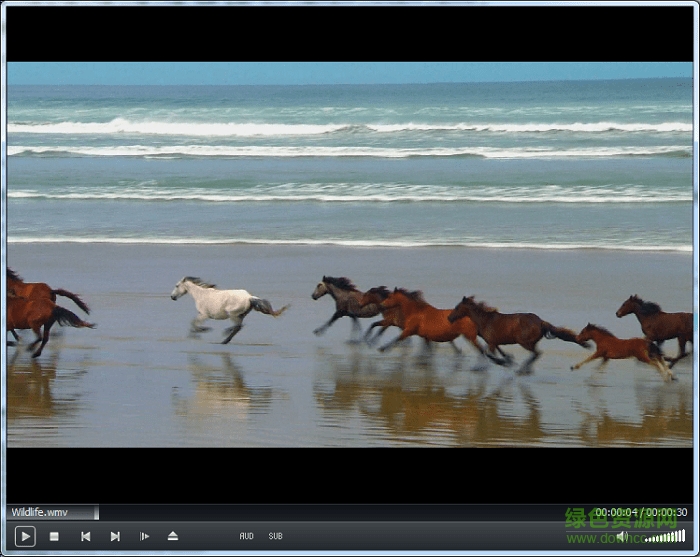Click the white horse in the video
Image resolution: width=700 pixels, height=557 pixels.
tap(222, 303)
